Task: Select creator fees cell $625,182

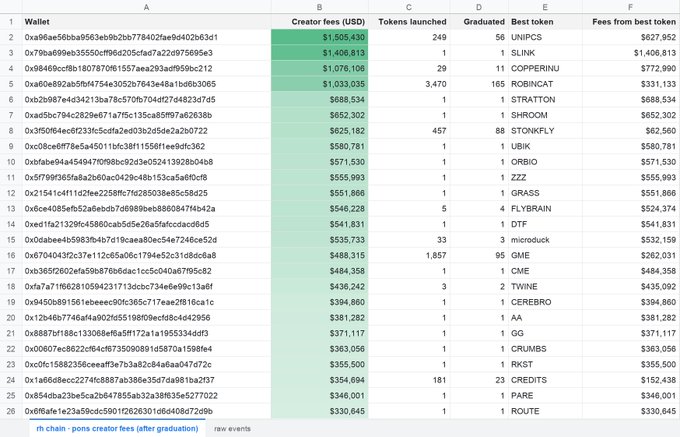Action: (320, 131)
